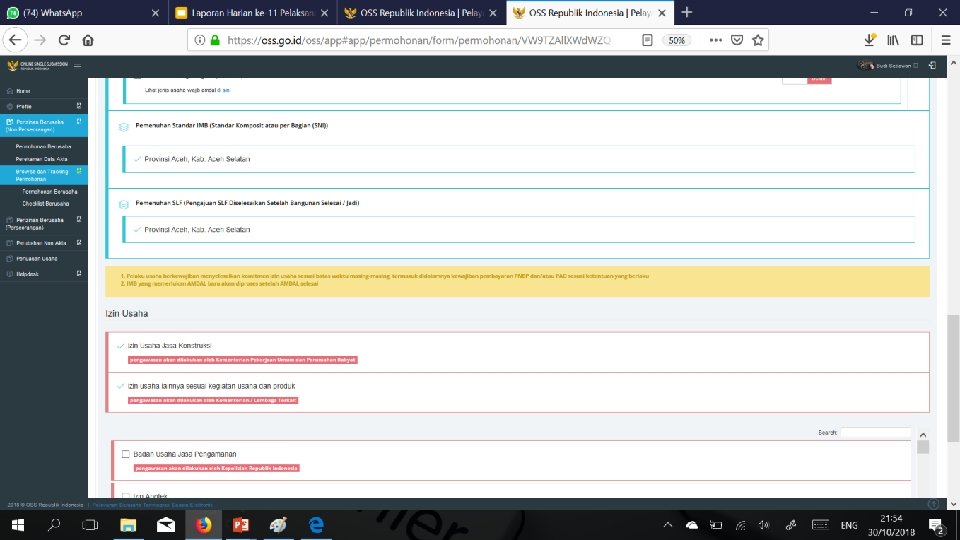The image size is (960, 540).
Task: Launch PowerPoint from the taskbar
Action: point(241,525)
